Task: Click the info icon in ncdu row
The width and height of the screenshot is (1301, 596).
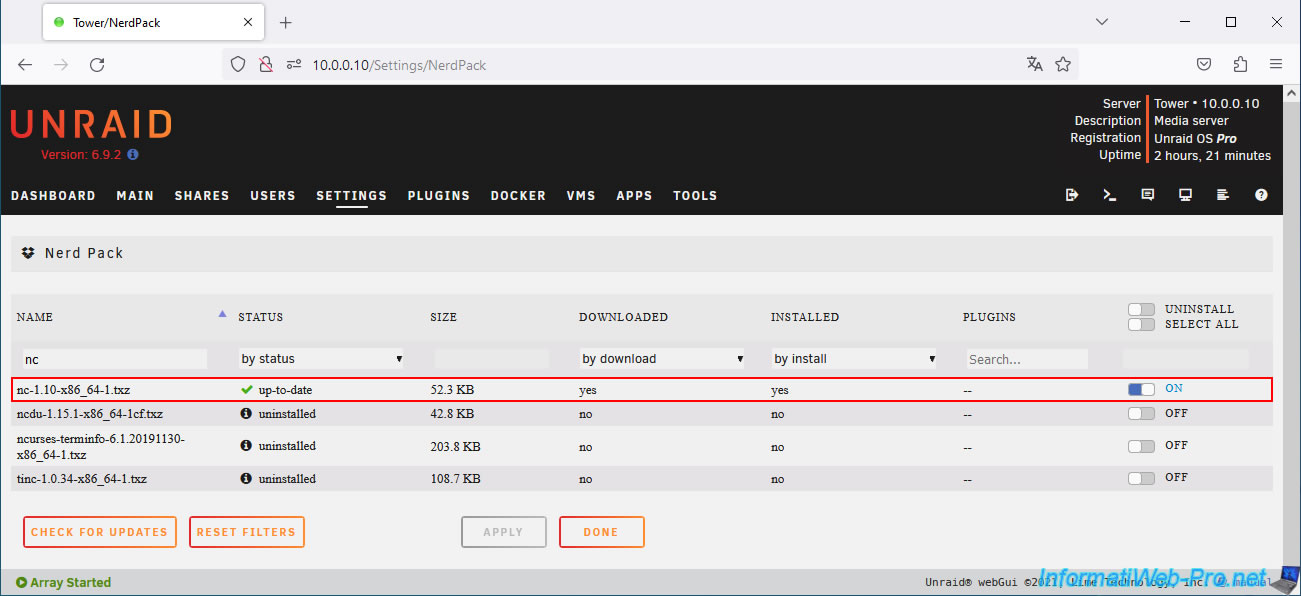Action: coord(246,413)
